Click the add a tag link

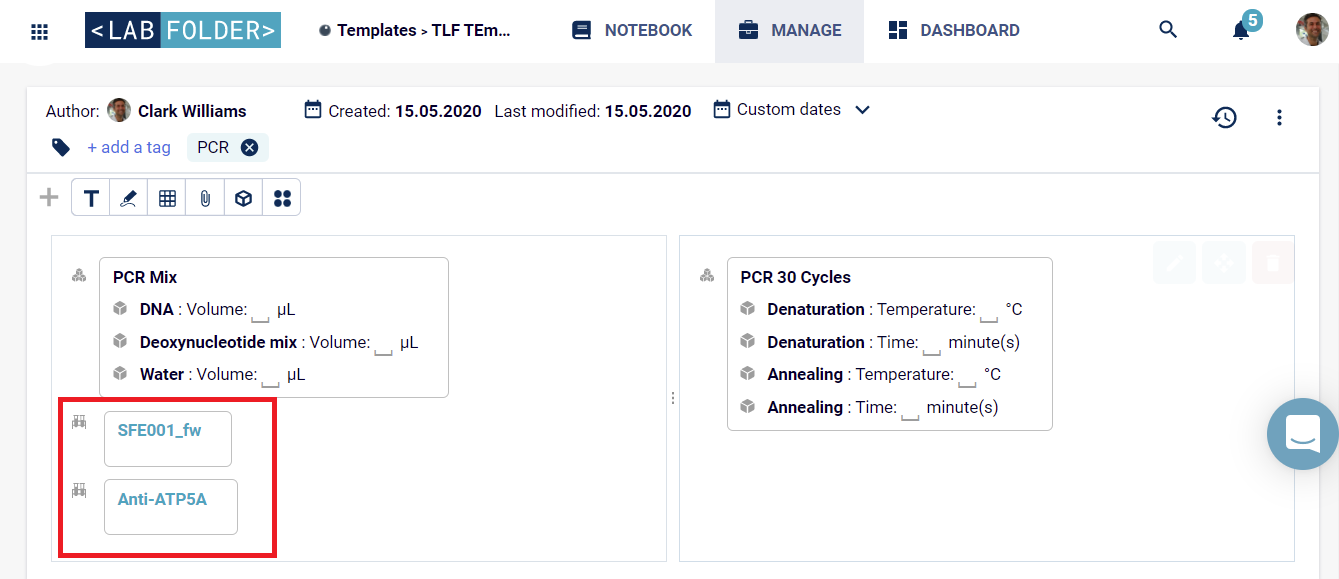(129, 148)
